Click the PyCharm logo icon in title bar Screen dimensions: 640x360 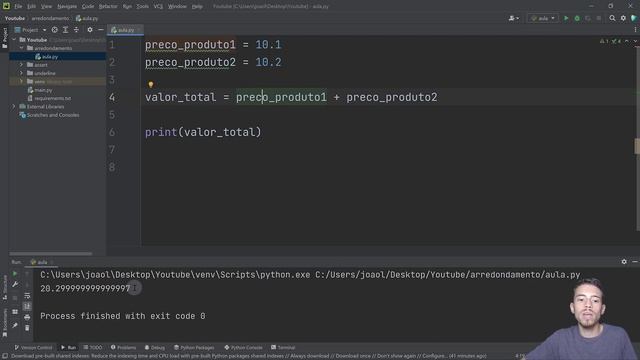[6, 6]
